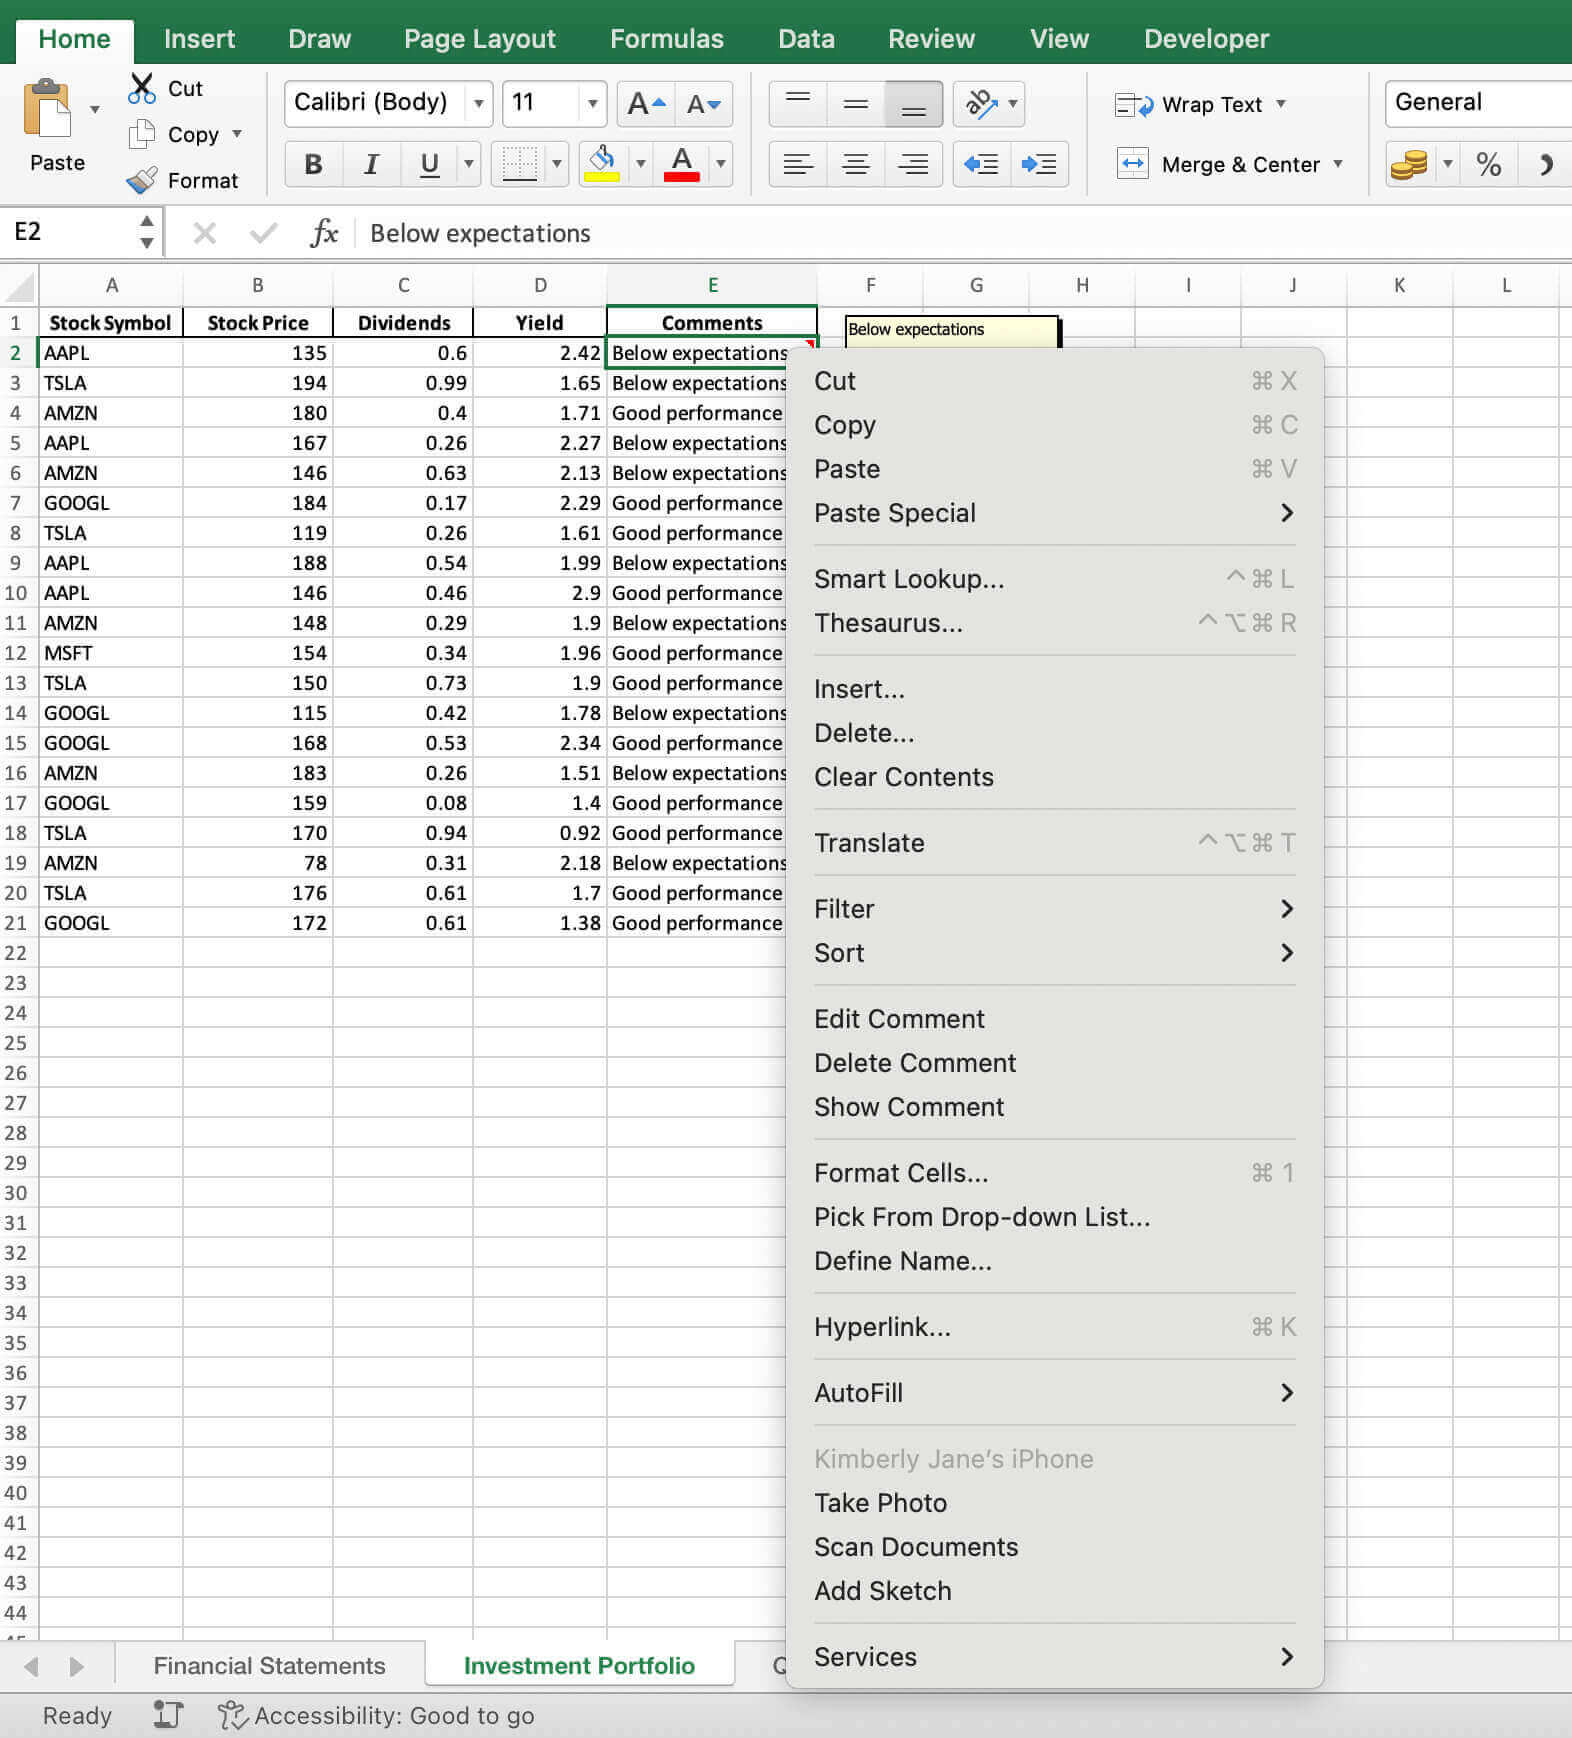Viewport: 1572px width, 1738px height.
Task: Toggle Underline formatting
Action: 429,164
